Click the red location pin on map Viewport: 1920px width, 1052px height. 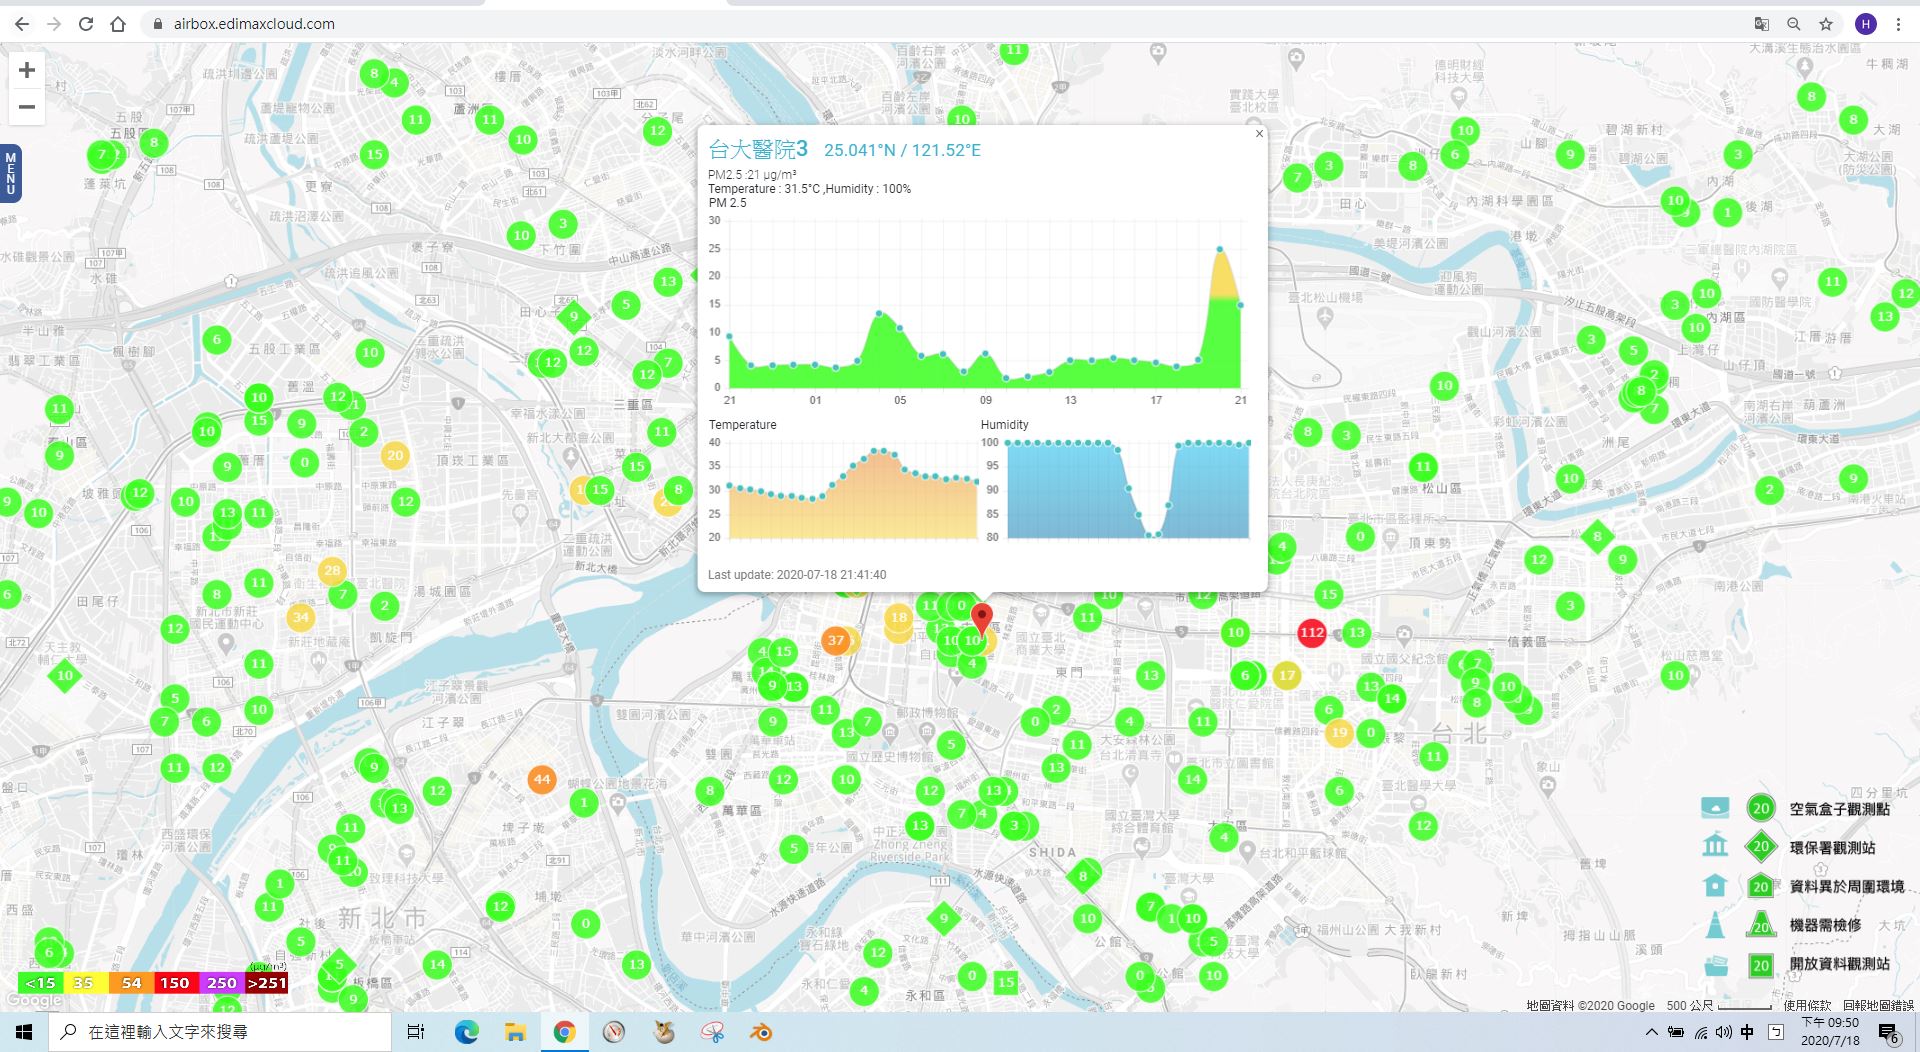tap(982, 618)
